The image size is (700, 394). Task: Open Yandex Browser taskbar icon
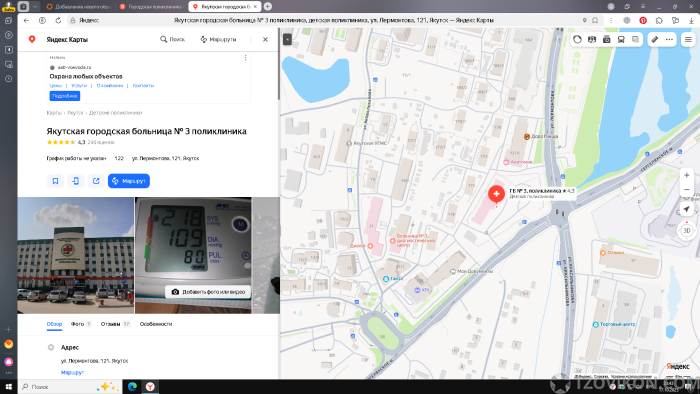point(150,387)
